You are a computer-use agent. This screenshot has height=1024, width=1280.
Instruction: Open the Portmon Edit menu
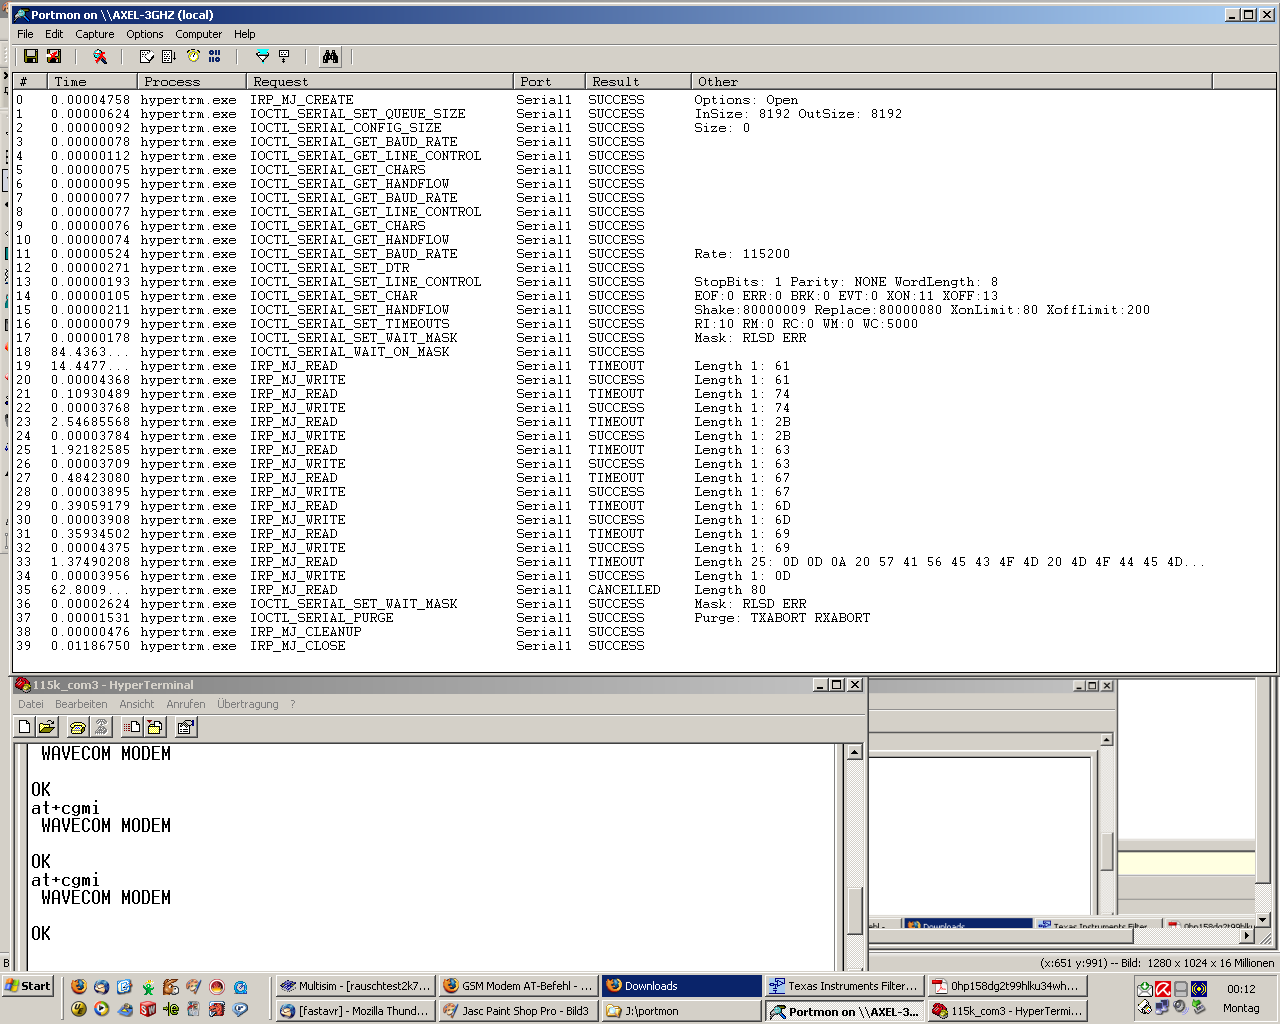click(54, 34)
